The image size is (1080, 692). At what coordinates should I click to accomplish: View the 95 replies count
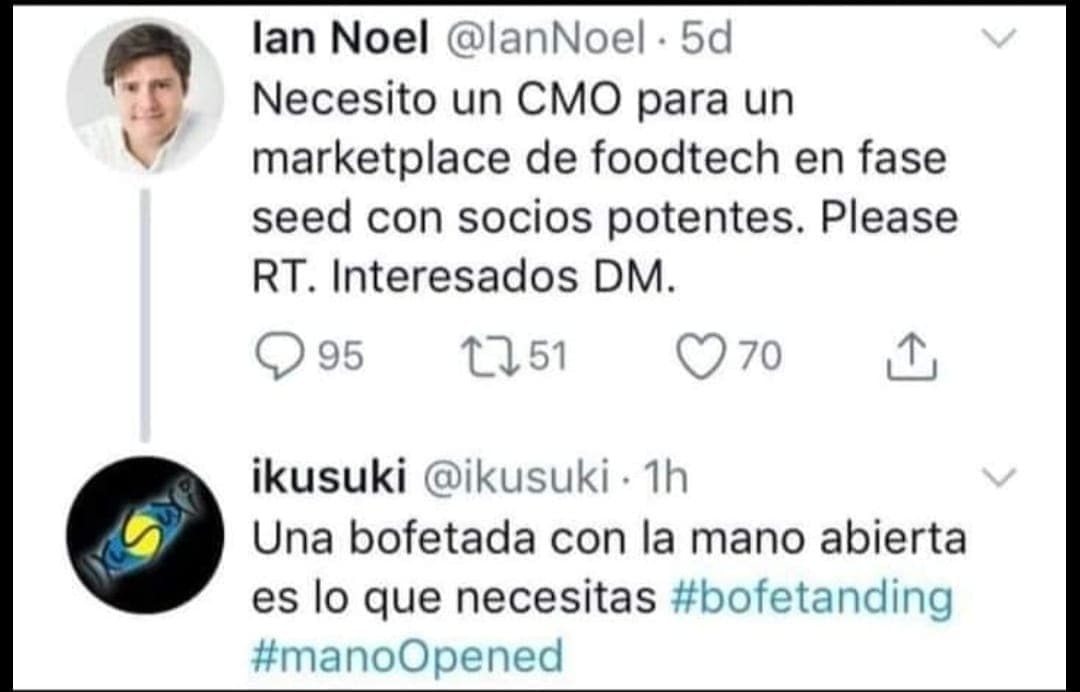(340, 357)
